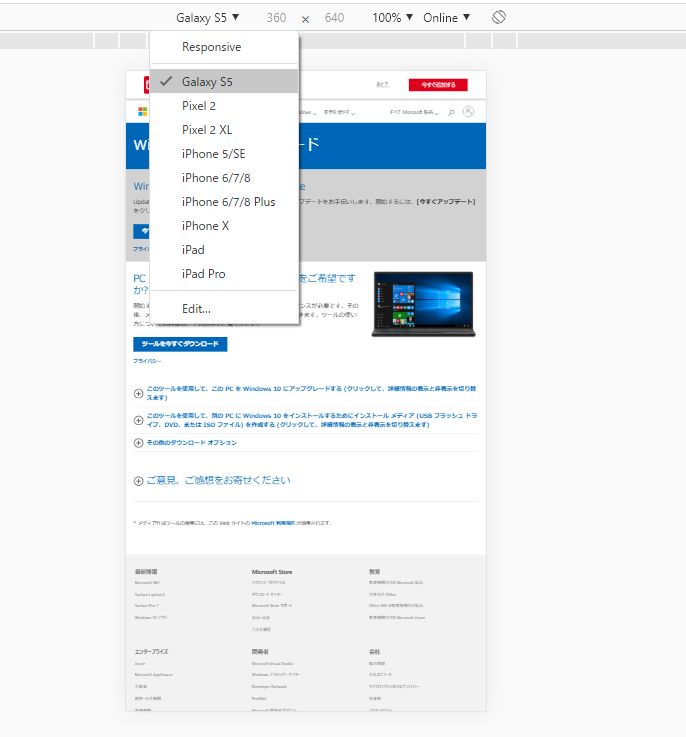Choose iPhone 6/7/8 Plus device
The width and height of the screenshot is (686, 737).
click(x=224, y=202)
